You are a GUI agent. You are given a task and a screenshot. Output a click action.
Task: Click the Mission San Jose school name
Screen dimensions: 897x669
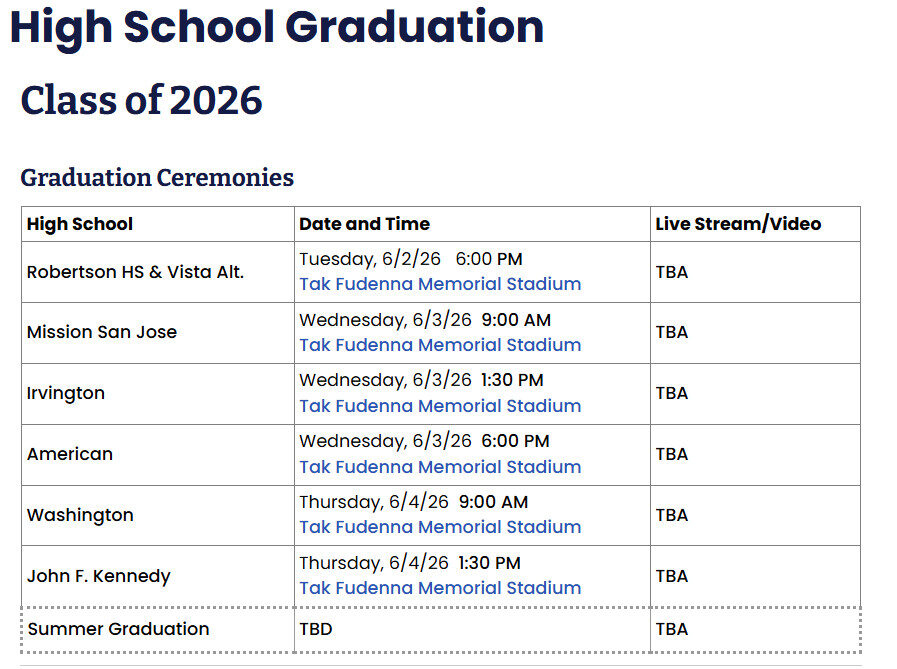pos(102,332)
